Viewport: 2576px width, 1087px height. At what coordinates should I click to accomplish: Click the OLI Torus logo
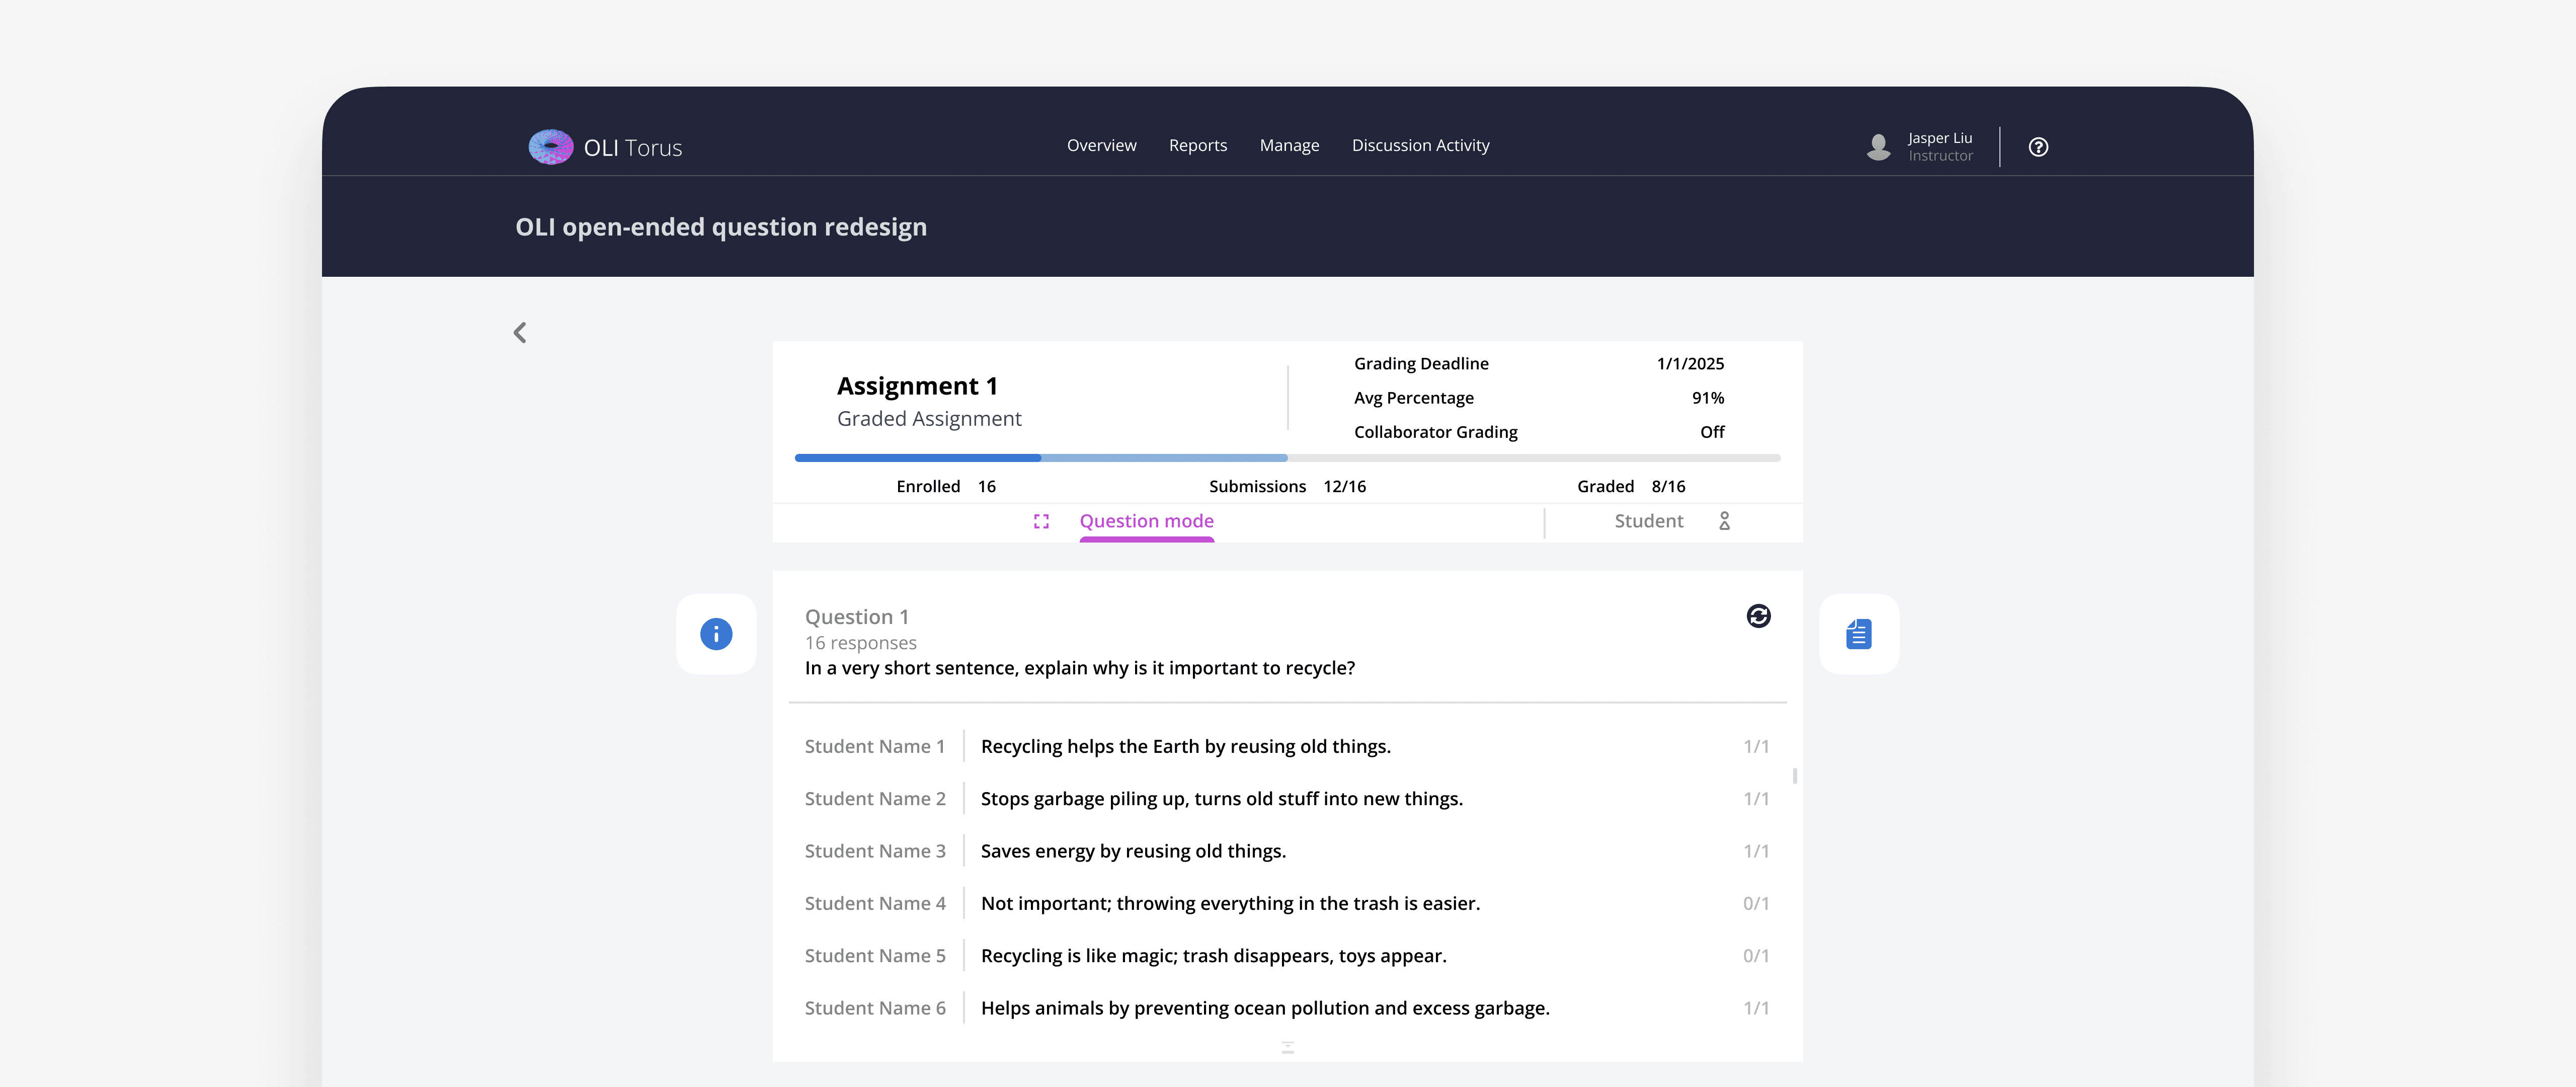[550, 147]
